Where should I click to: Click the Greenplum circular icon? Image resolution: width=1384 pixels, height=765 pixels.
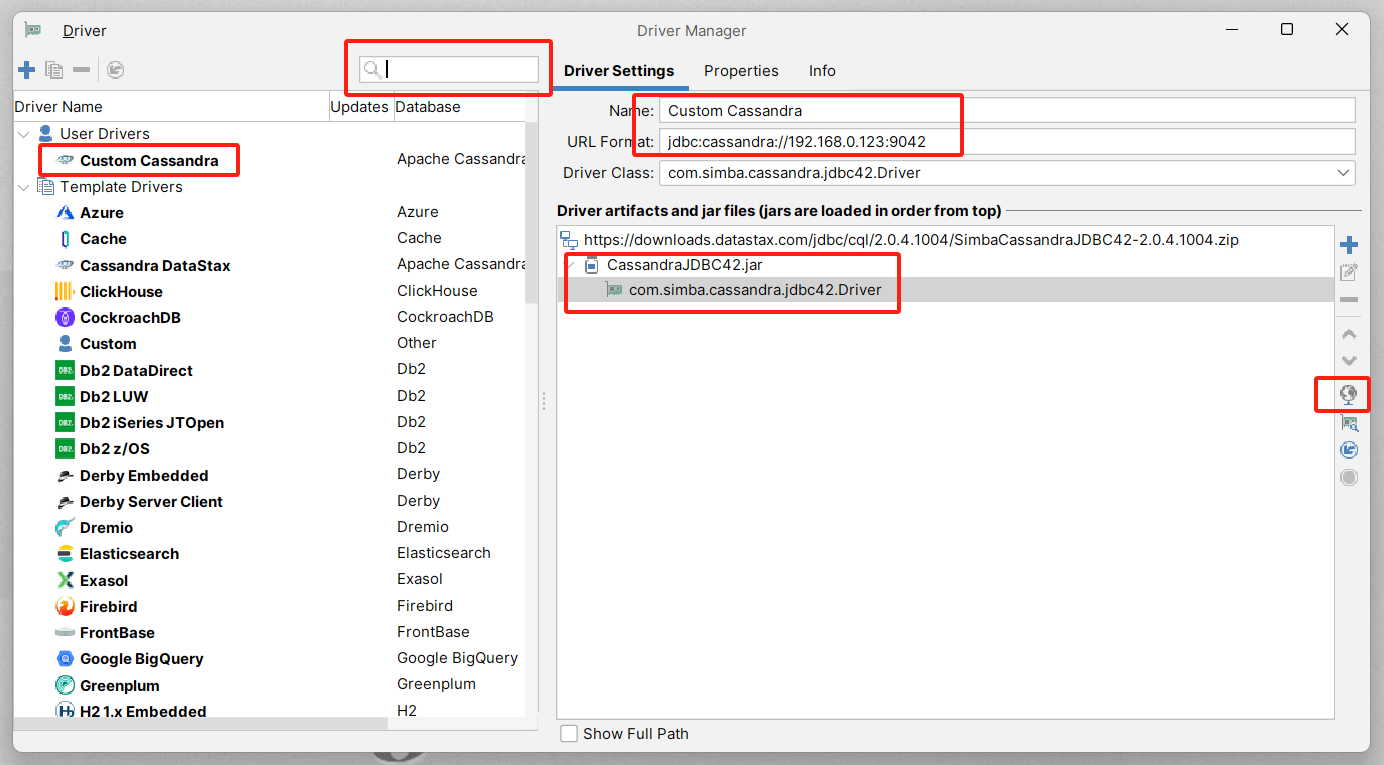coord(65,685)
